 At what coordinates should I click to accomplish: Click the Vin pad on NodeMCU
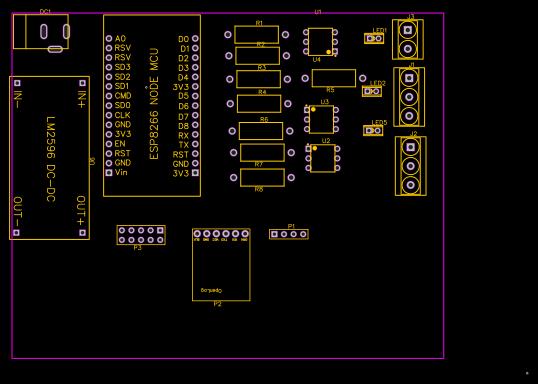tap(109, 173)
